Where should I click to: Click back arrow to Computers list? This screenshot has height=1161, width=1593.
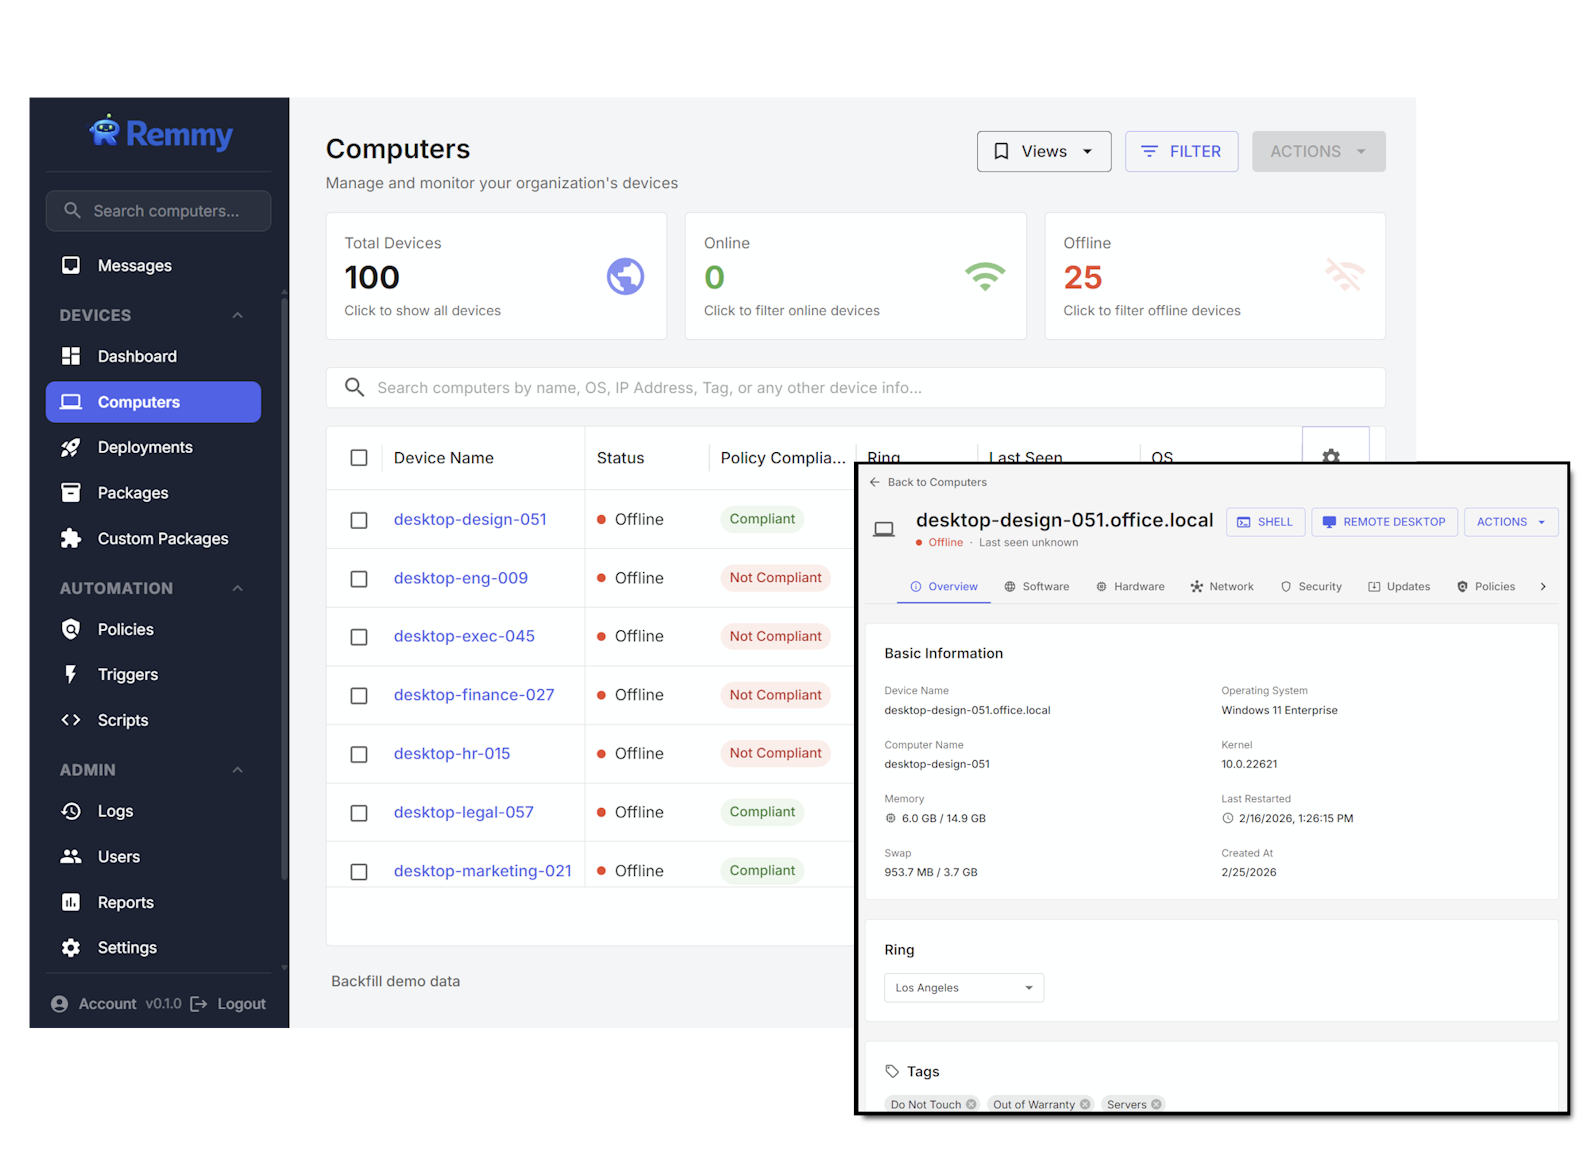point(875,482)
